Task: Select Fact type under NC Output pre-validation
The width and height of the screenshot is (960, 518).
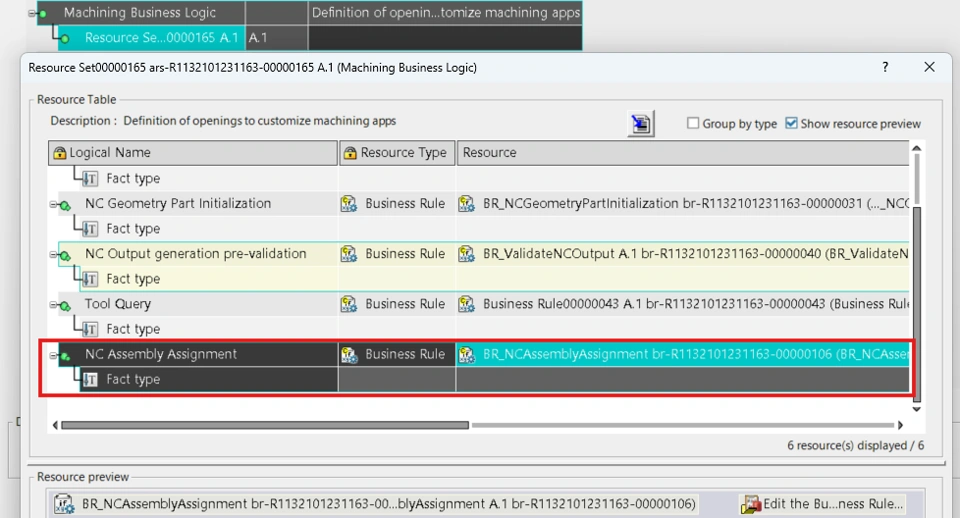Action: click(x=133, y=279)
